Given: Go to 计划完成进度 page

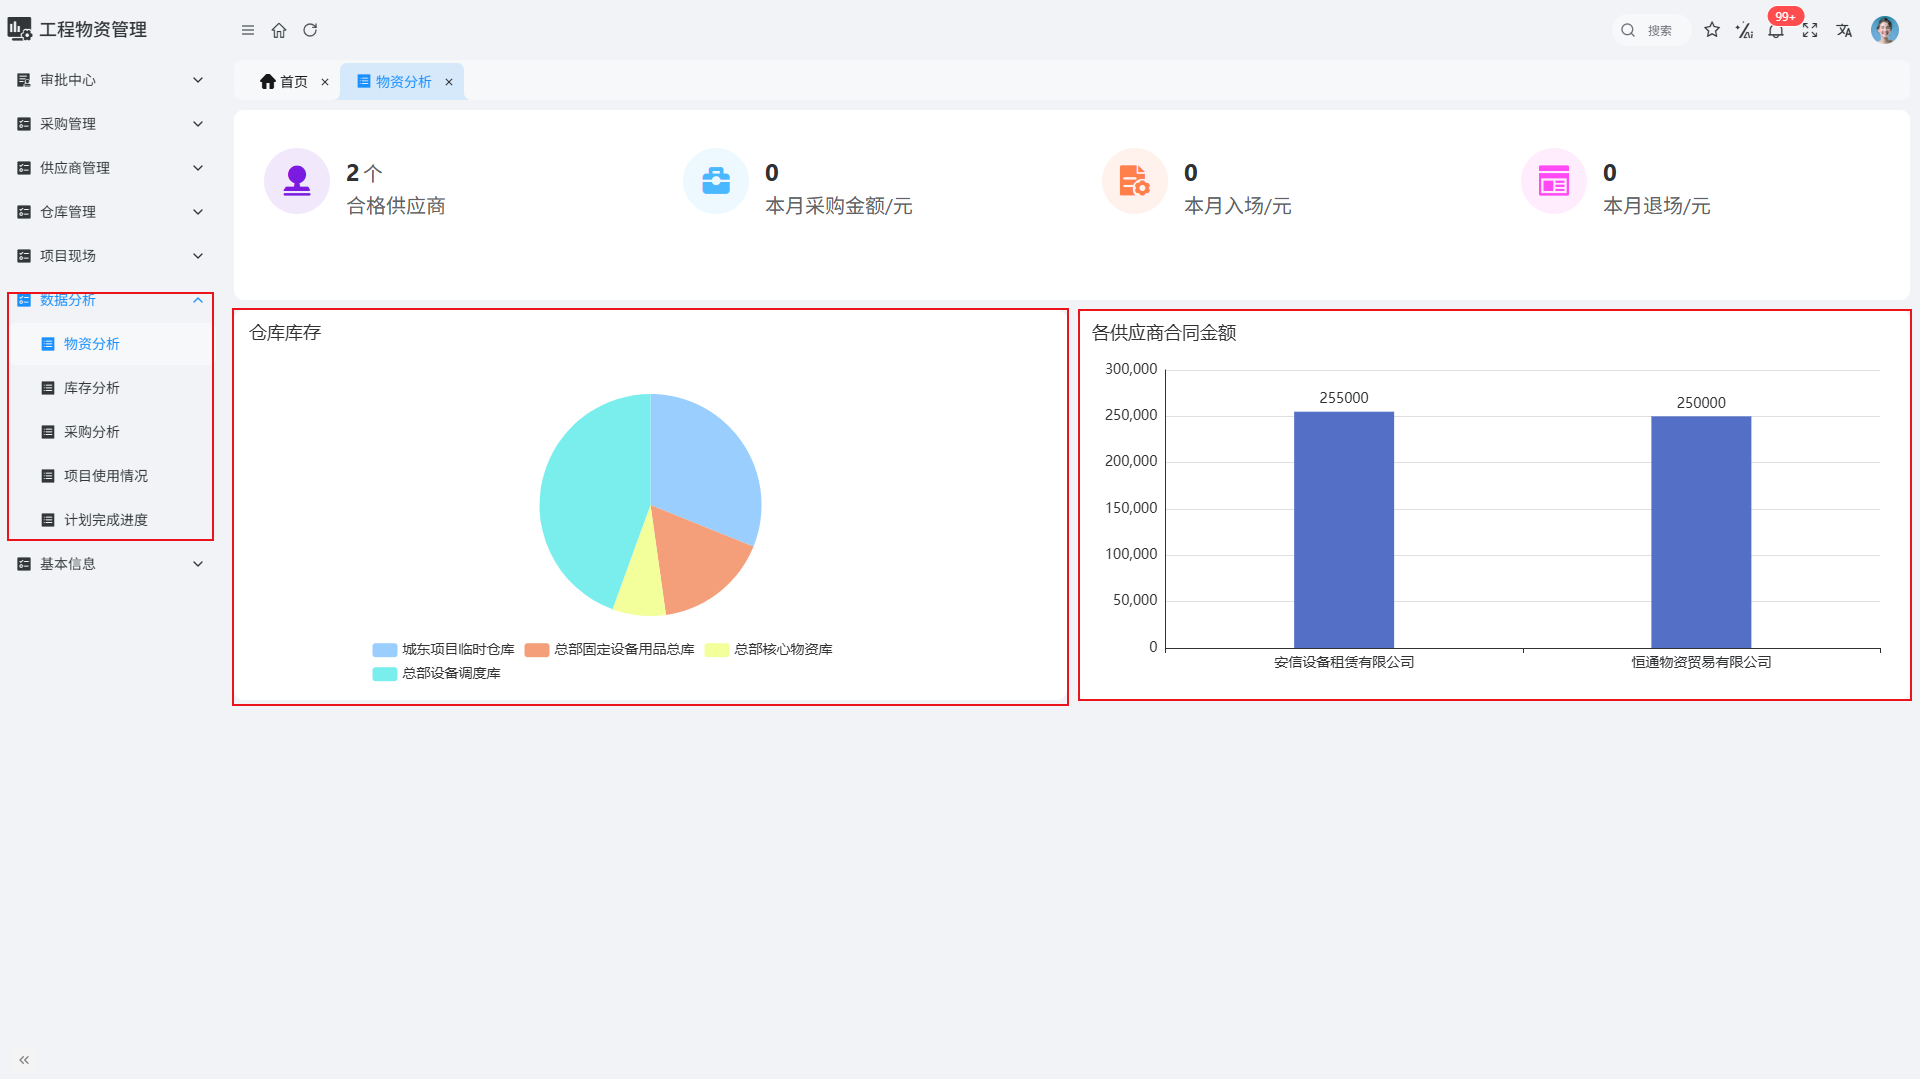Looking at the screenshot, I should coord(105,520).
